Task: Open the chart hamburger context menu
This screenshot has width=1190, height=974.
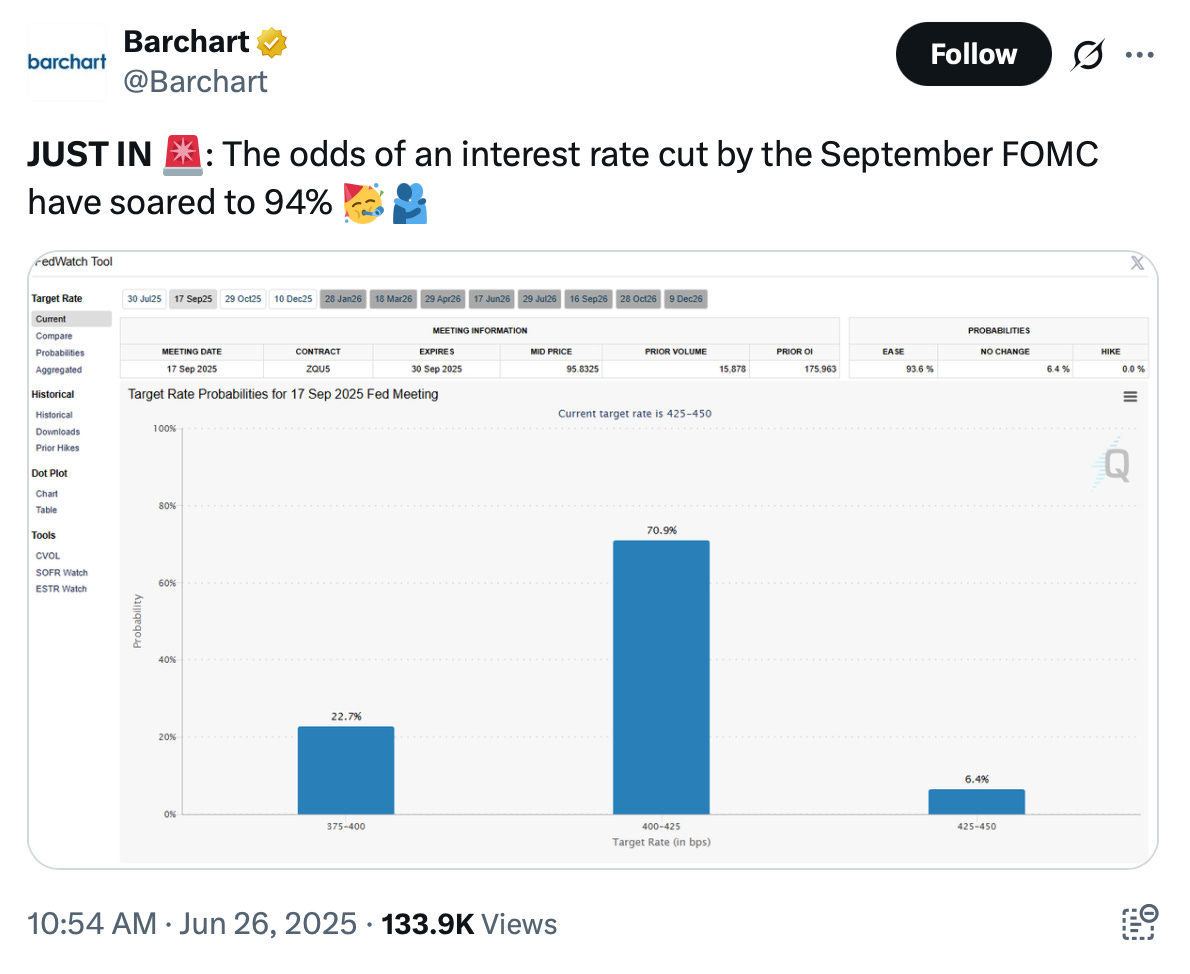Action: point(1130,397)
